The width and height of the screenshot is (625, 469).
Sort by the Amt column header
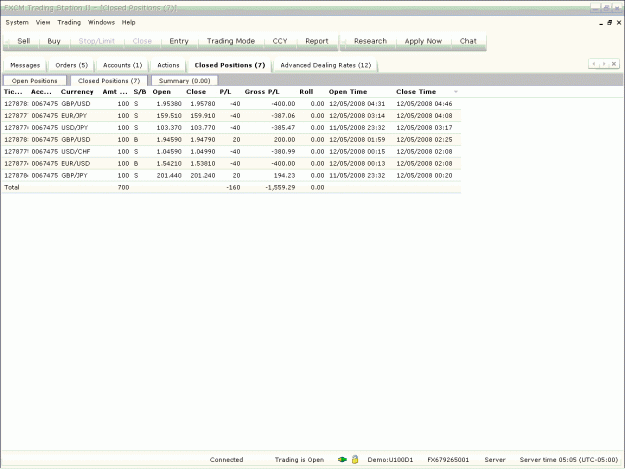point(115,92)
